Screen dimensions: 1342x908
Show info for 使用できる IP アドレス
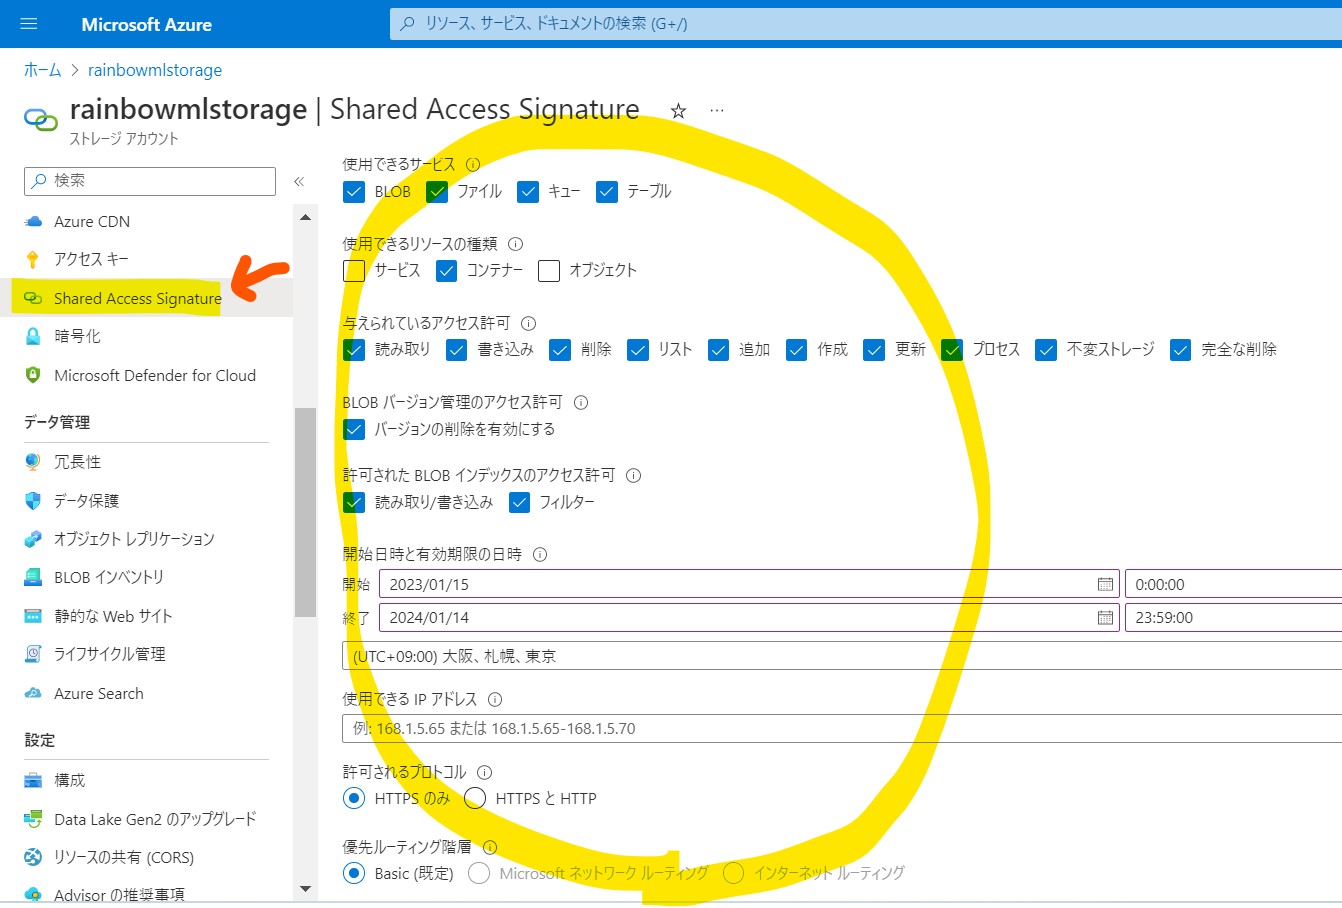(x=495, y=699)
